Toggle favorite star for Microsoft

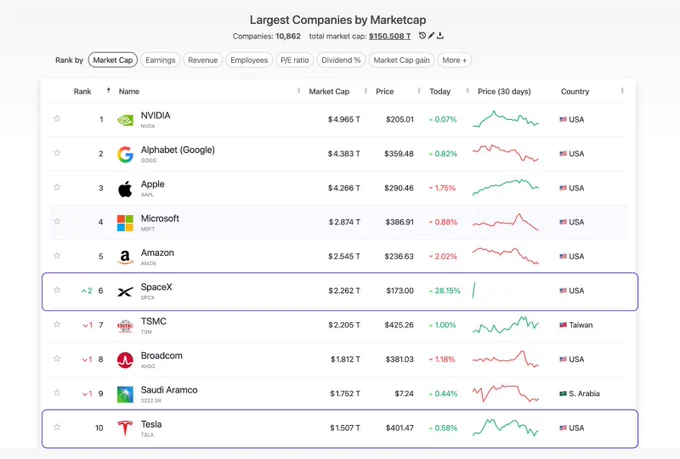57,221
